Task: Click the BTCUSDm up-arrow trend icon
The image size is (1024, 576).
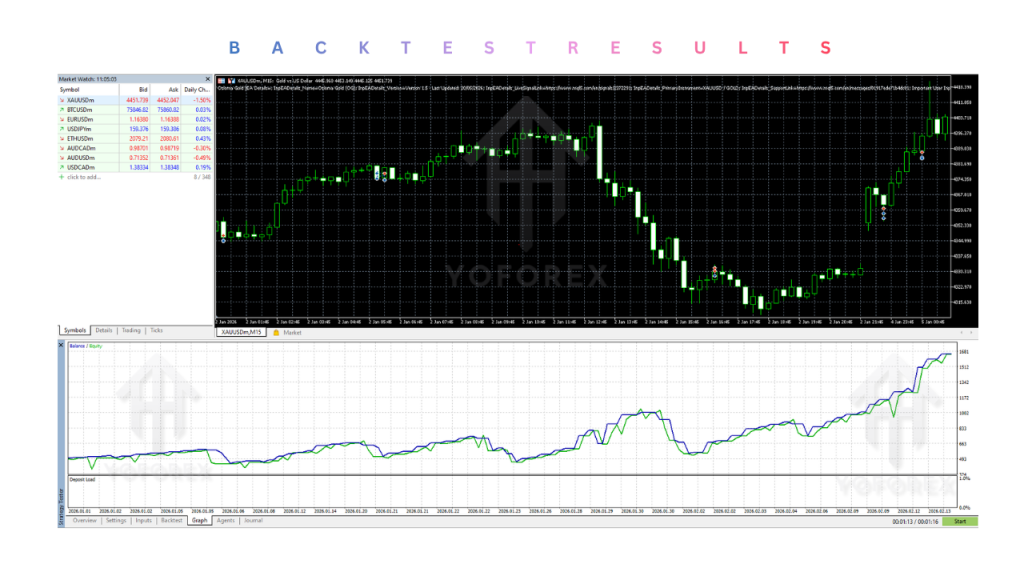Action: point(62,110)
